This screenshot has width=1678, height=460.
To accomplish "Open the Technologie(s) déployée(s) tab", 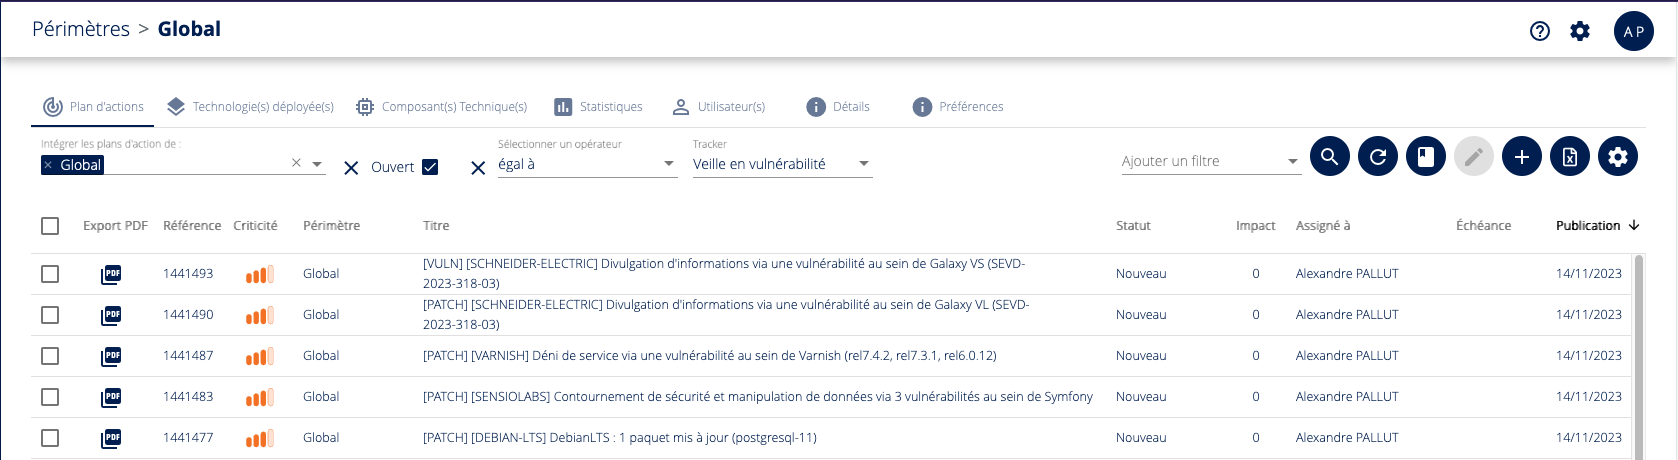I will 251,107.
